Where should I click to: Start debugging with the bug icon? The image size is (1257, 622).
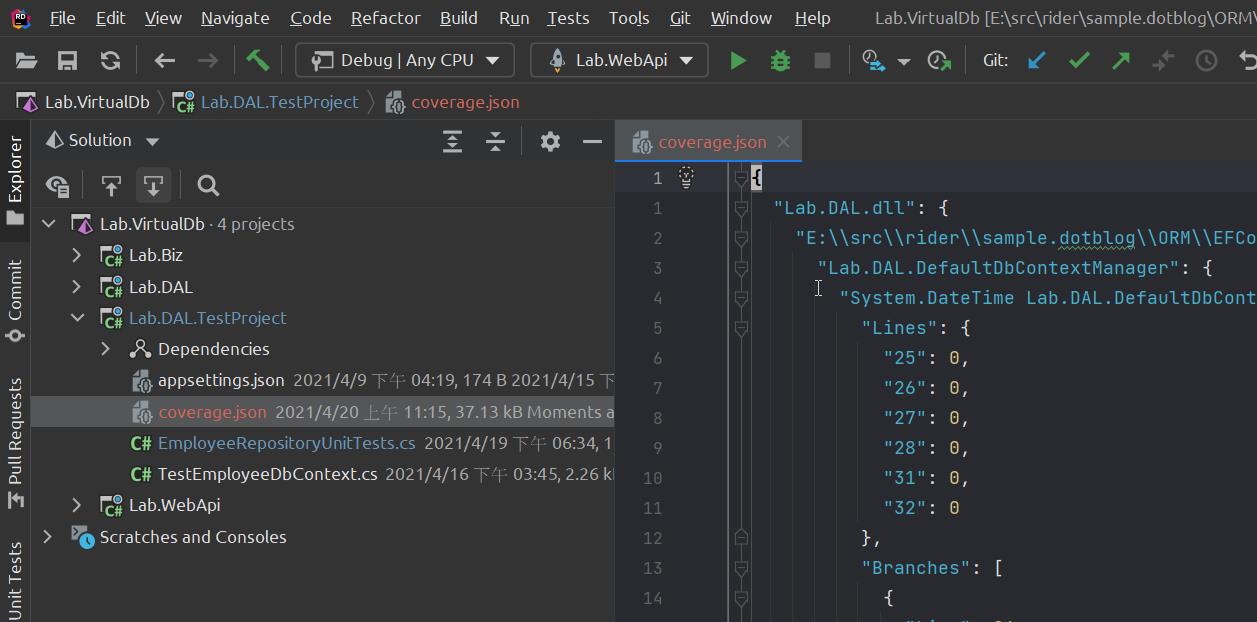[780, 60]
